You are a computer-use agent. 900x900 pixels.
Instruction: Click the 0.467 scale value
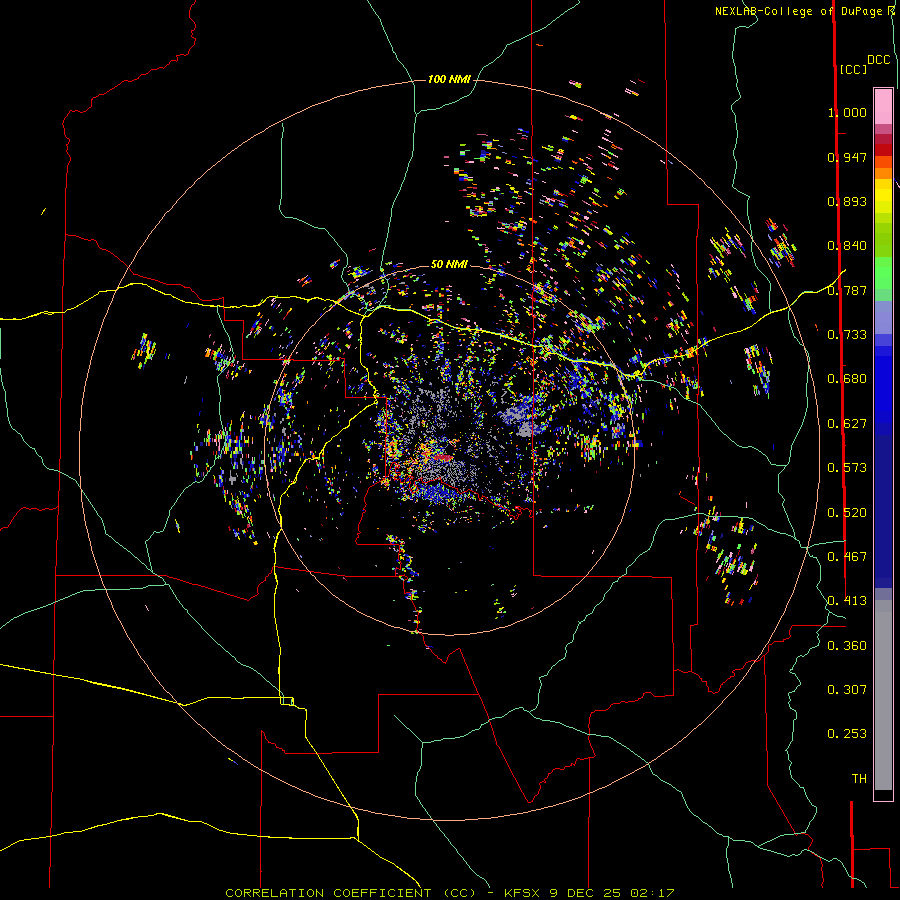point(847,557)
